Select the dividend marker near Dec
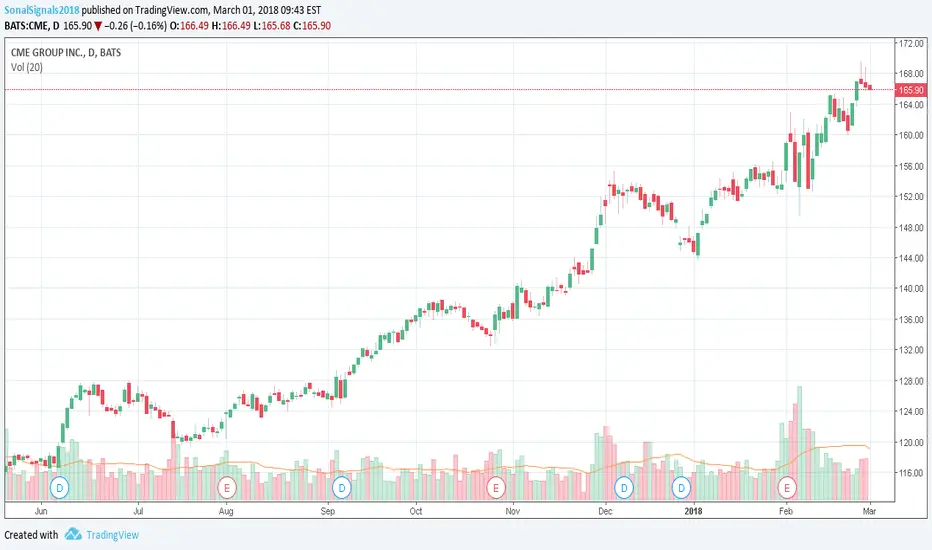The width and height of the screenshot is (932, 550). pyautogui.click(x=624, y=488)
